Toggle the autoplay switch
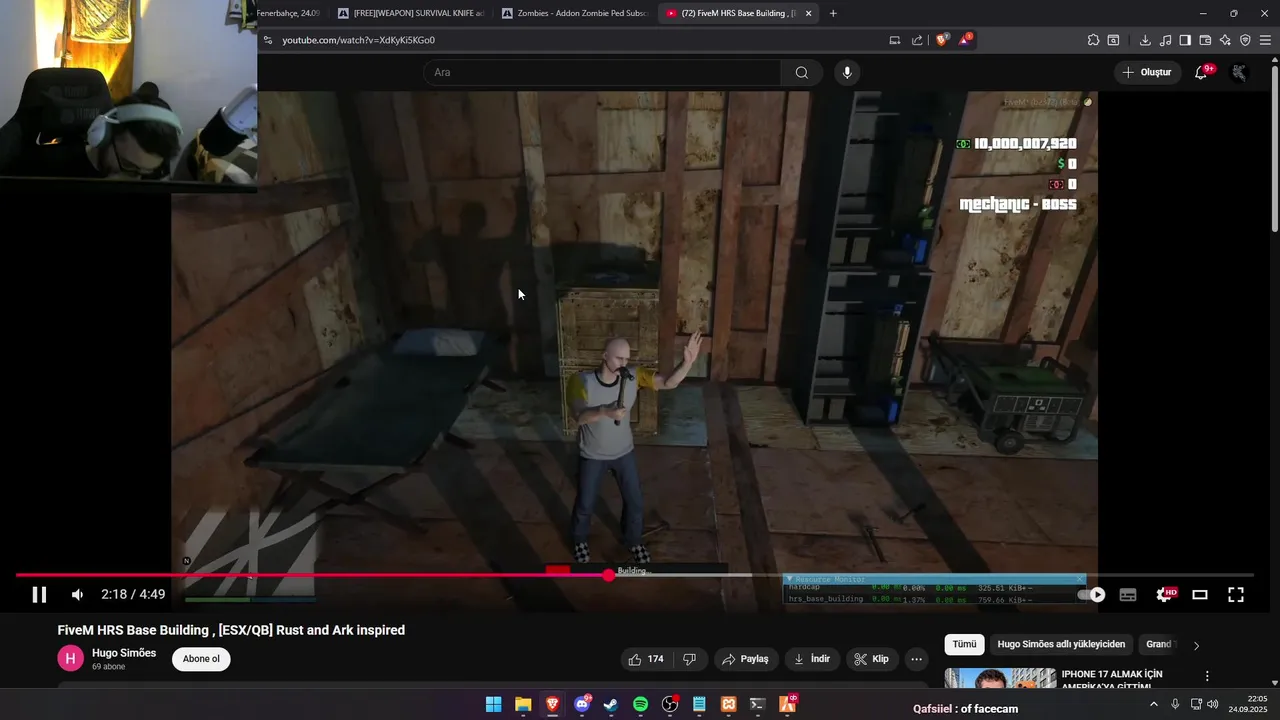The image size is (1280, 720). click(x=1092, y=595)
